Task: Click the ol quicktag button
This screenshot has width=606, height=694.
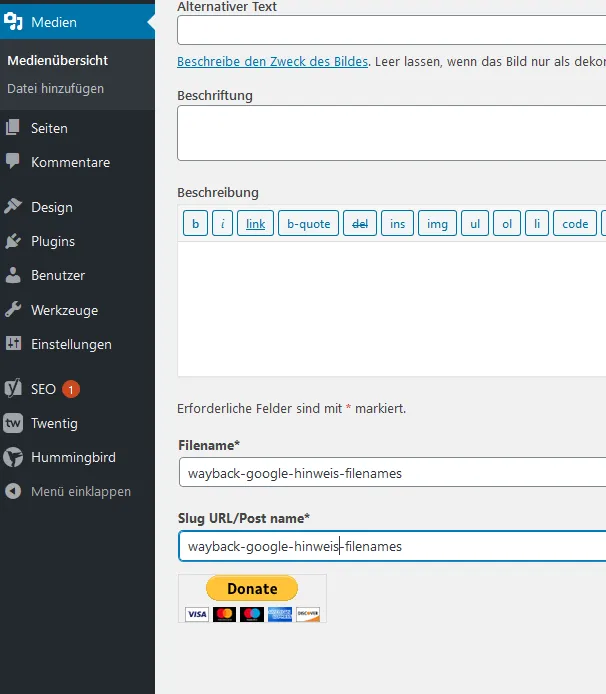Action: [507, 223]
